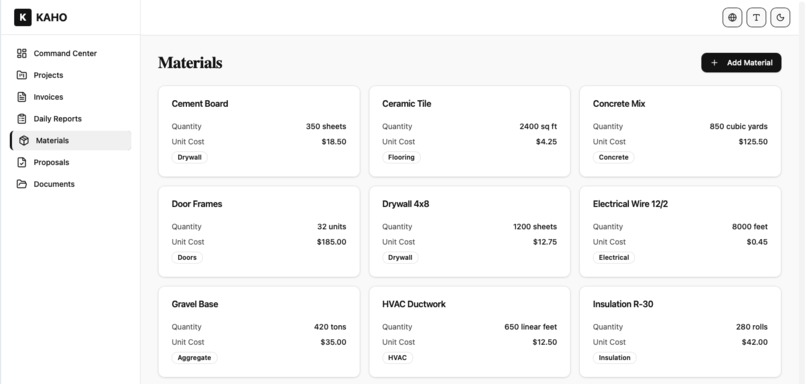Viewport: 806px width, 384px height.
Task: Click the Invoices document icon
Action: pos(22,97)
